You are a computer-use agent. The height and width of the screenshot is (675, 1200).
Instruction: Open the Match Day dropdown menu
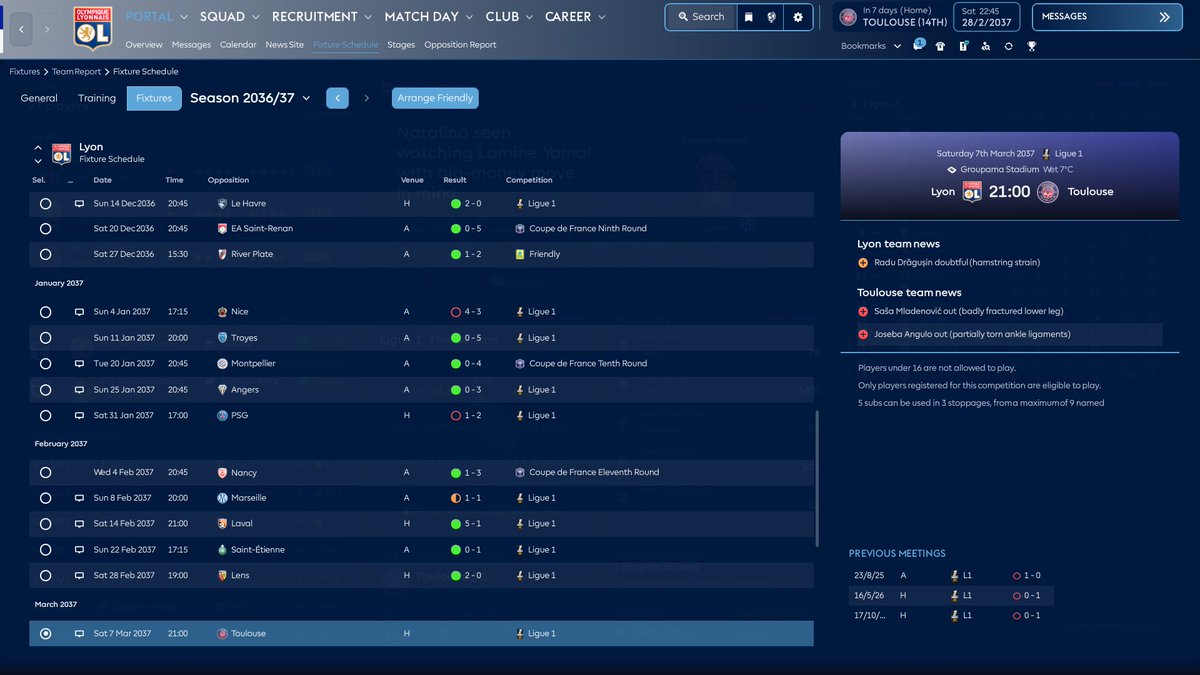pyautogui.click(x=429, y=17)
